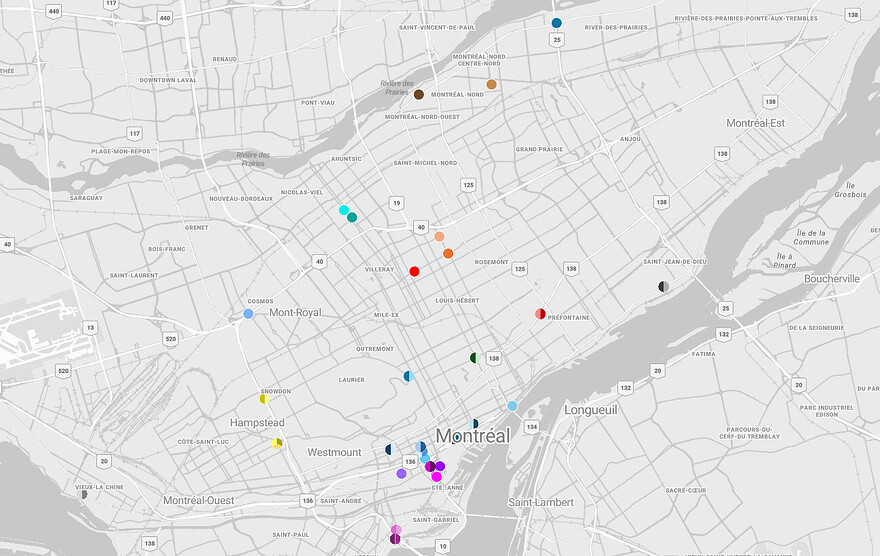This screenshot has height=556, width=880.
Task: Select the red-pink marker beside Préfontaine
Action: (540, 314)
